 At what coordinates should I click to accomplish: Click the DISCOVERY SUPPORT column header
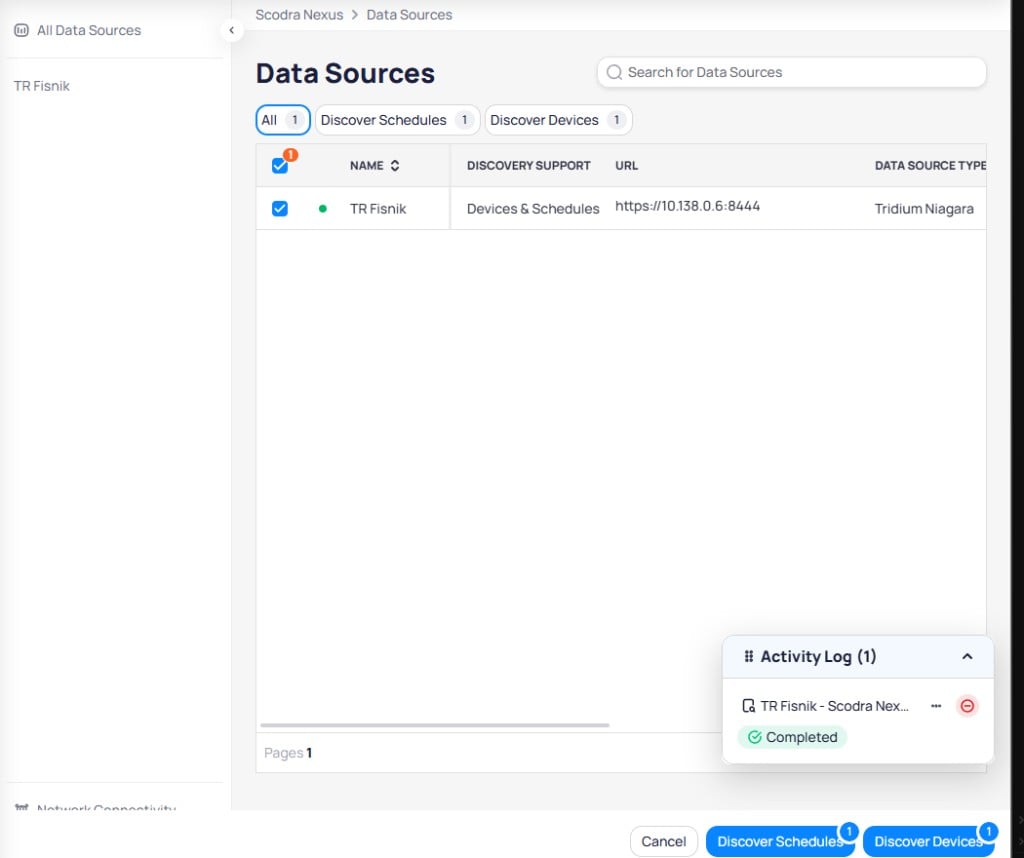coord(528,166)
